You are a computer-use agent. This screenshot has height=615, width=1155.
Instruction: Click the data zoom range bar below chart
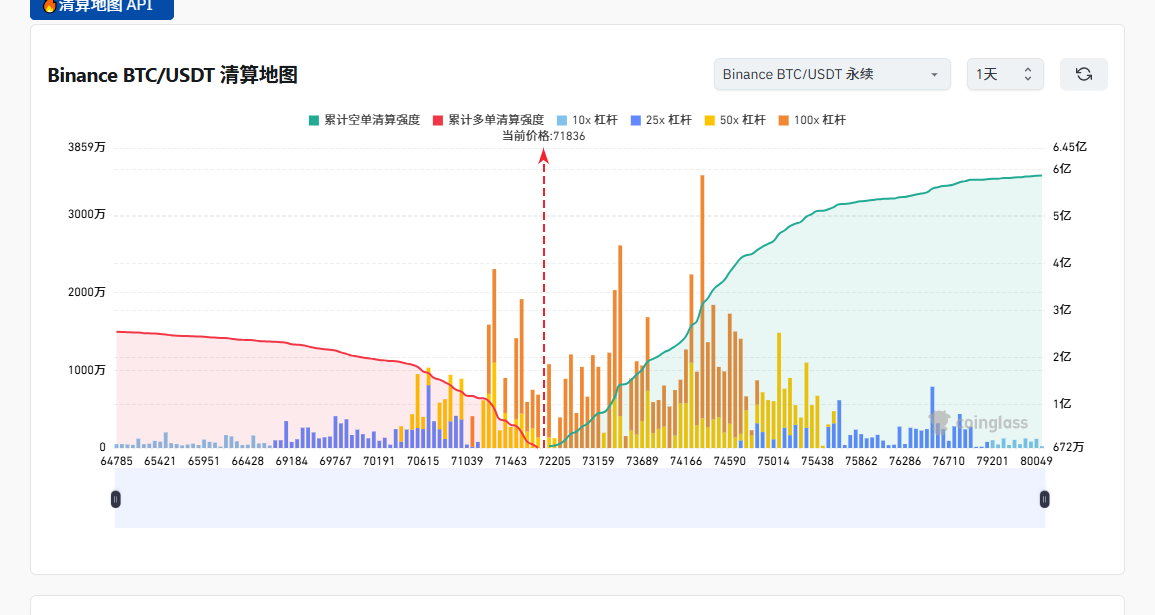[580, 499]
